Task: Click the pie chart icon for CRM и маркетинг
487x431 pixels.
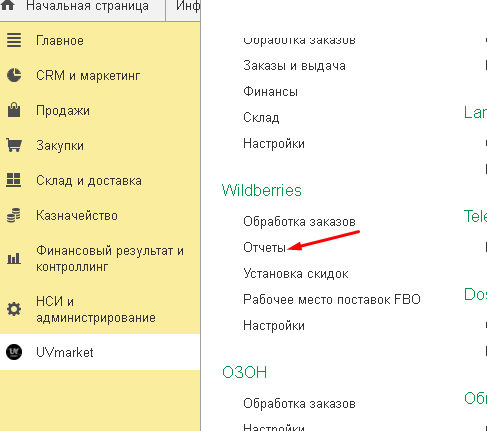Action: pos(14,75)
